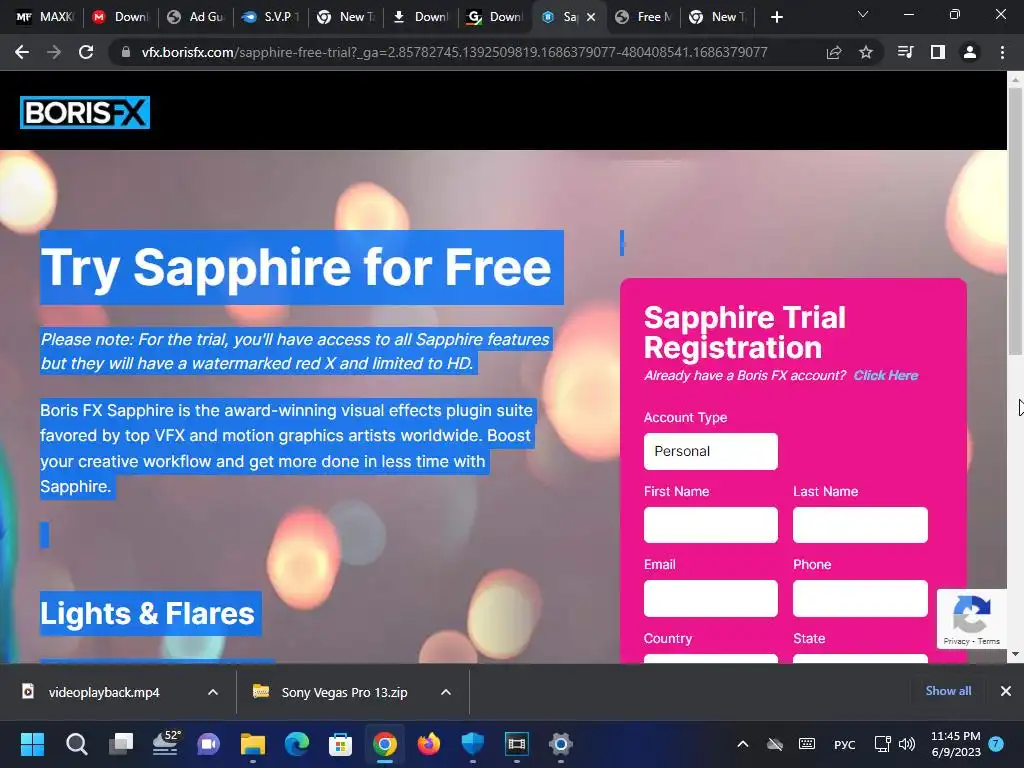Reload the current page
1024x768 pixels.
tap(86, 52)
